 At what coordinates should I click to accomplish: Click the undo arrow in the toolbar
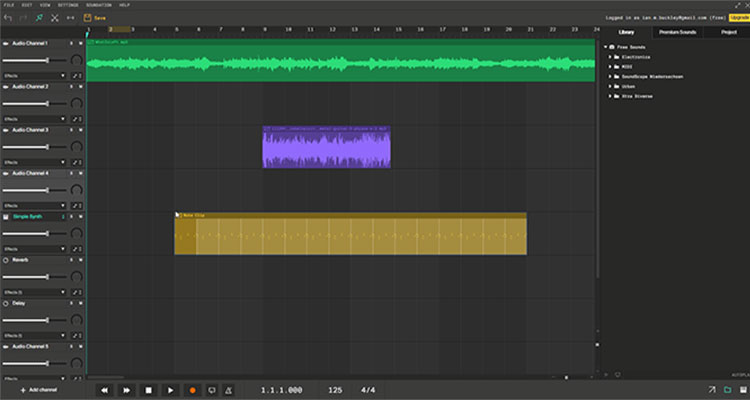tap(7, 18)
